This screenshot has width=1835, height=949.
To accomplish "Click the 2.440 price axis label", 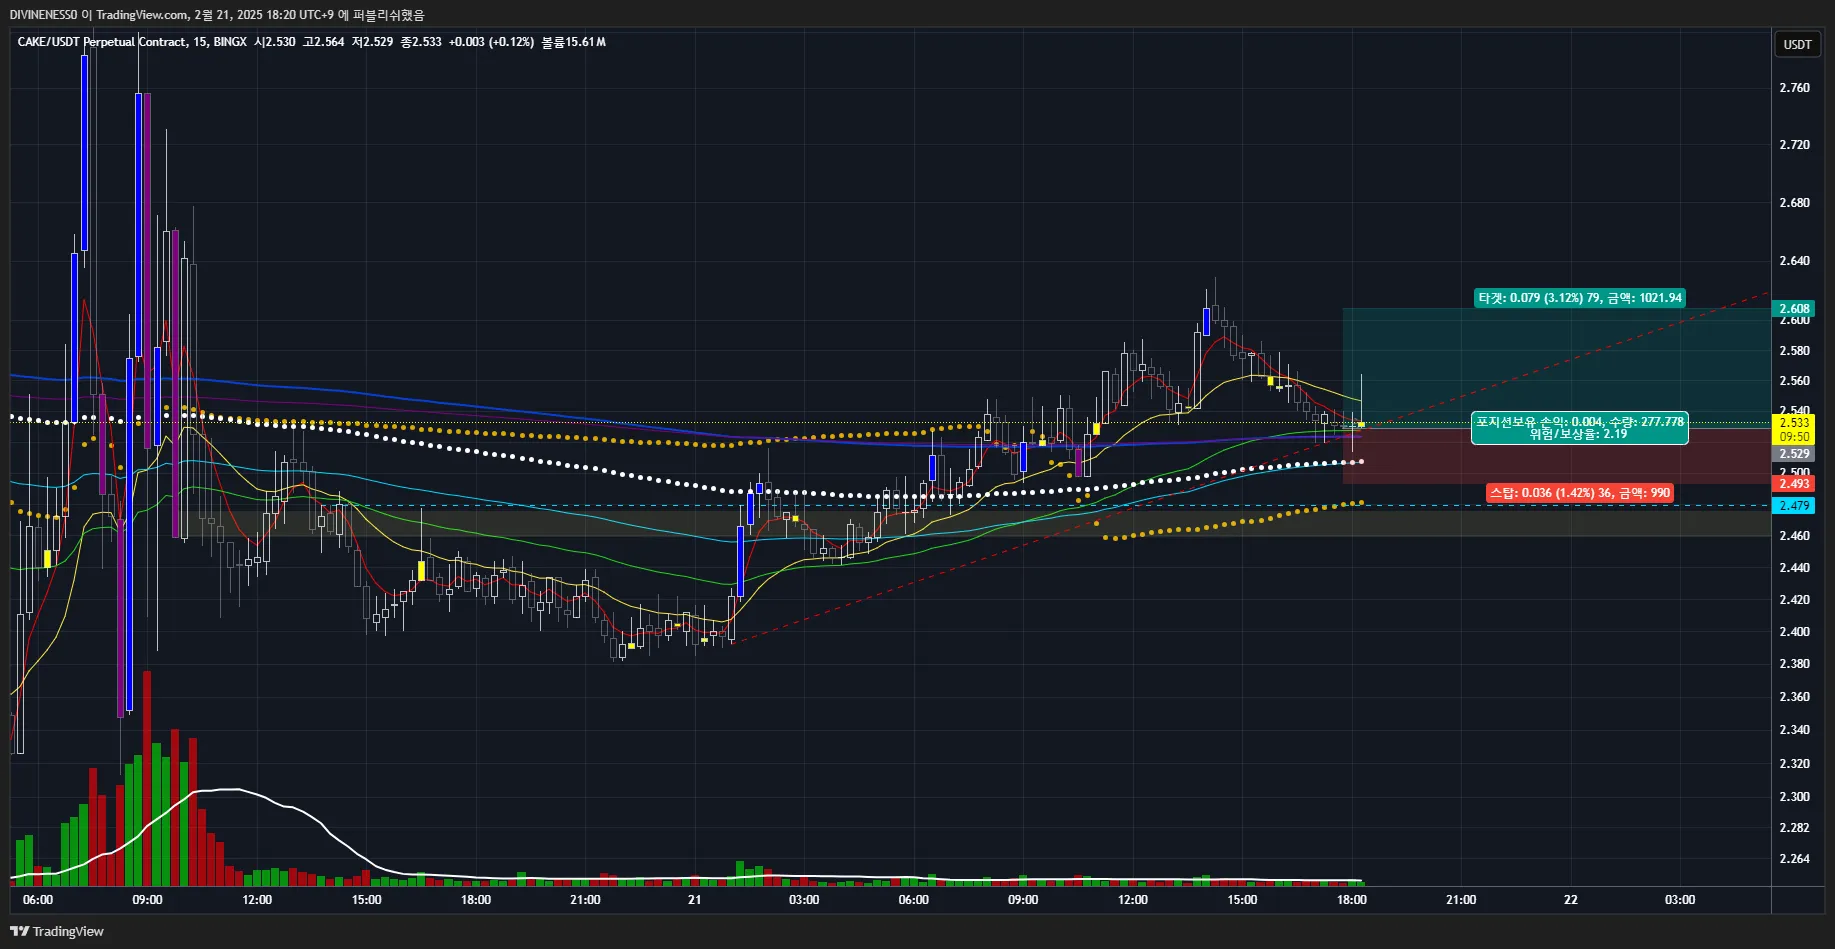I will 1794,568.
